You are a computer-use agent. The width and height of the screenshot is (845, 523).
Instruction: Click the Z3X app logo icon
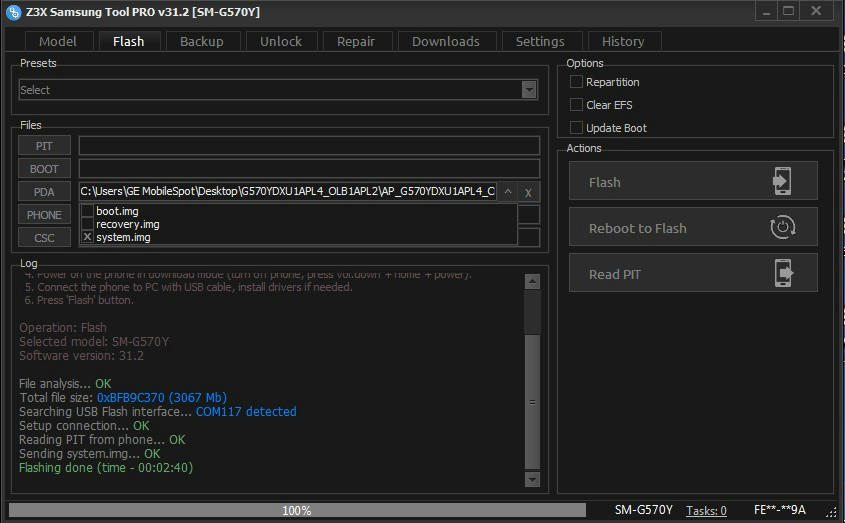point(13,12)
